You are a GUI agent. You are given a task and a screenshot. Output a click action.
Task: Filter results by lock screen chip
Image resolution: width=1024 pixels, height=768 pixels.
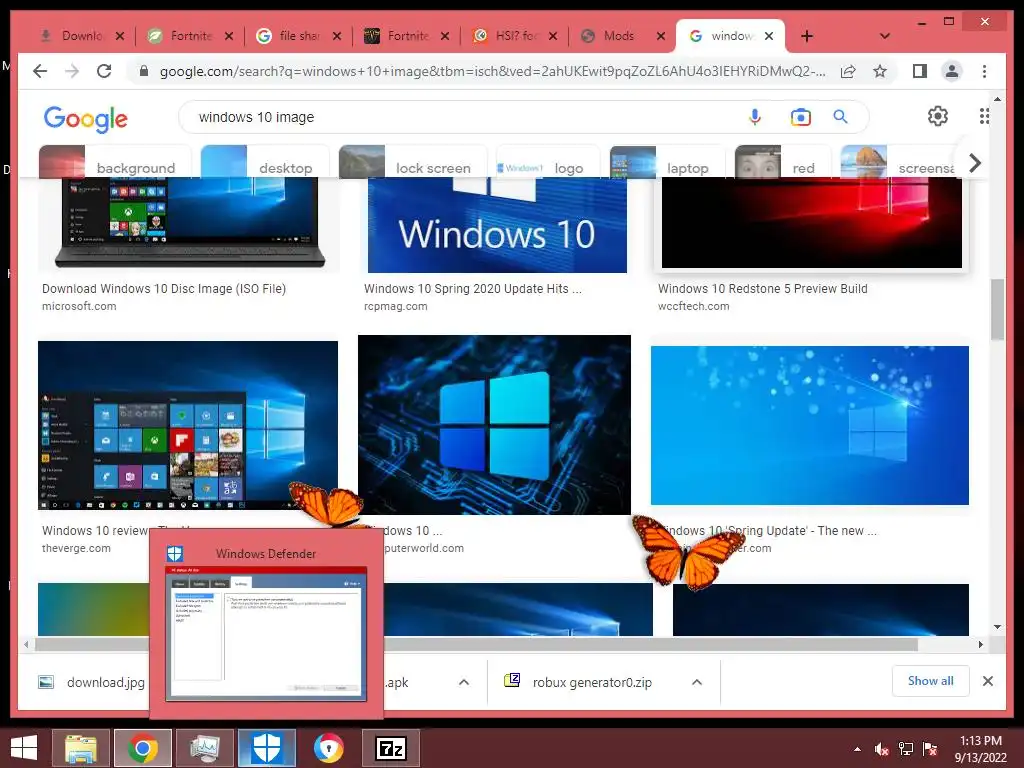point(413,162)
